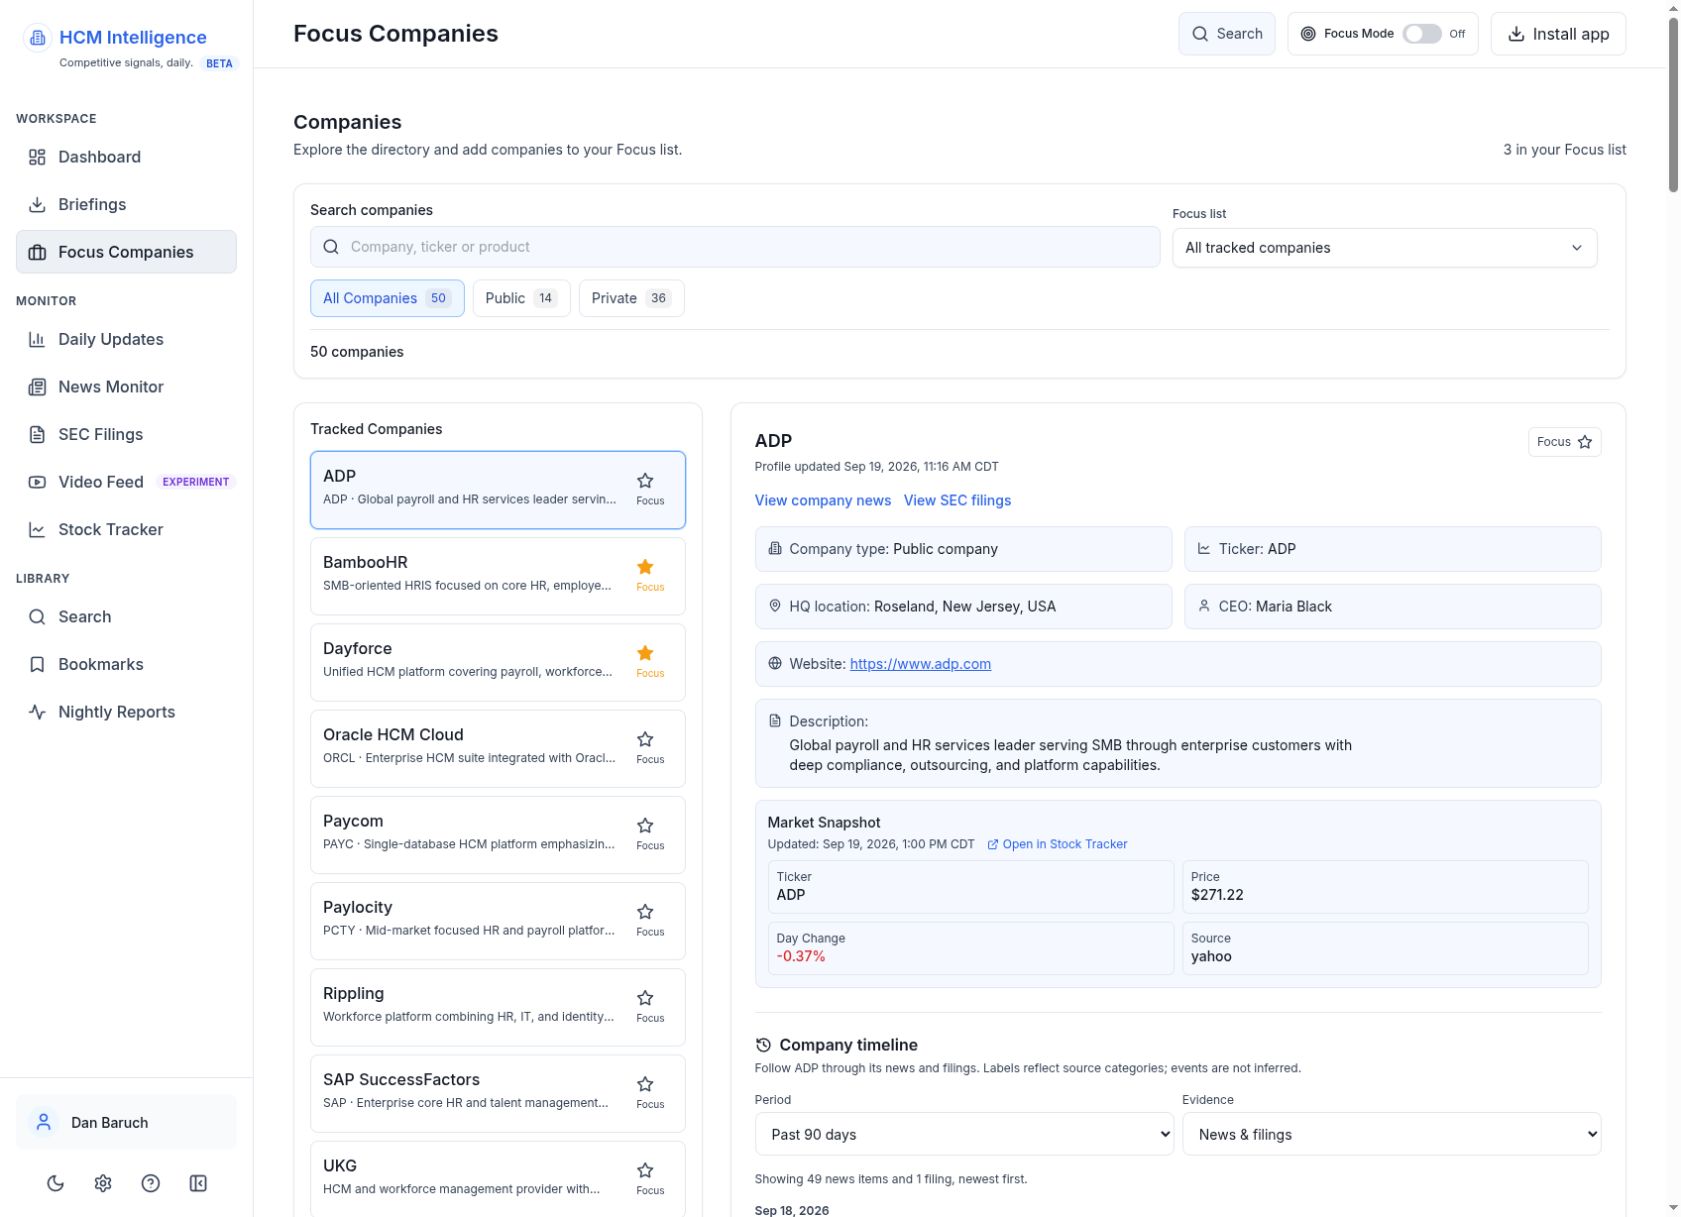Open Dashboard from the sidebar
The image size is (1681, 1217).
[x=126, y=157]
